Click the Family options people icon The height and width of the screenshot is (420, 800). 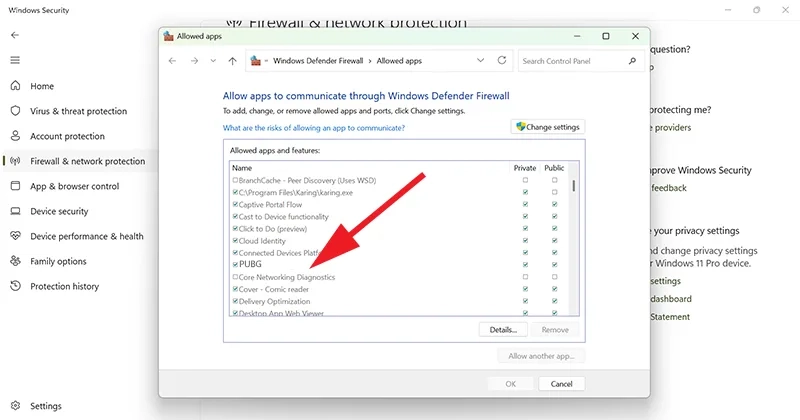pos(15,261)
